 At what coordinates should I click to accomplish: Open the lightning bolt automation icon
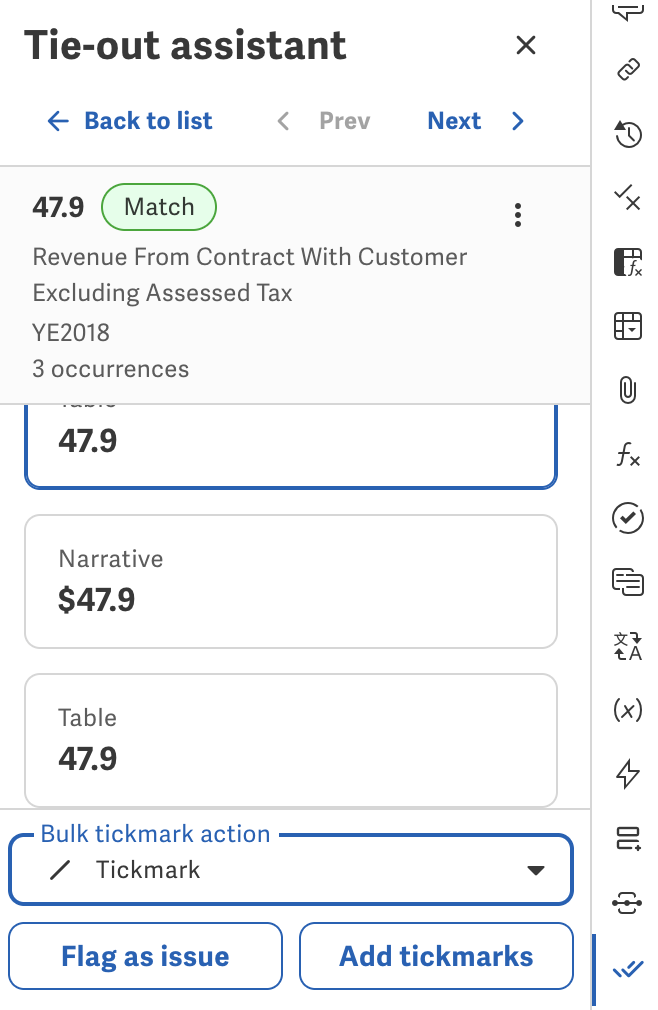point(628,774)
